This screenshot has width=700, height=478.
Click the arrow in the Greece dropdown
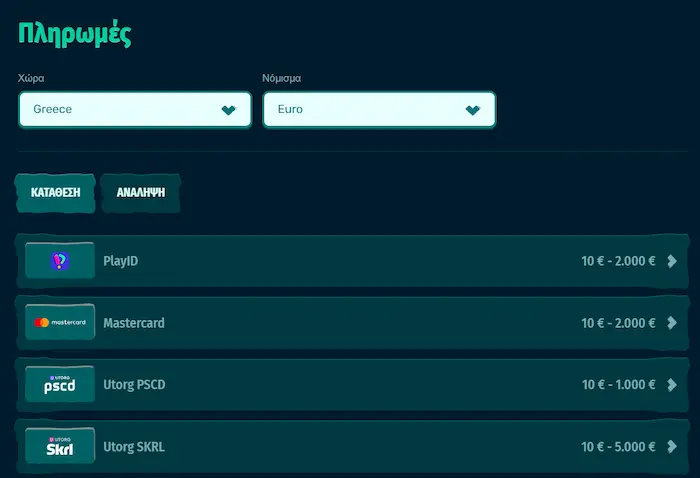[229, 110]
